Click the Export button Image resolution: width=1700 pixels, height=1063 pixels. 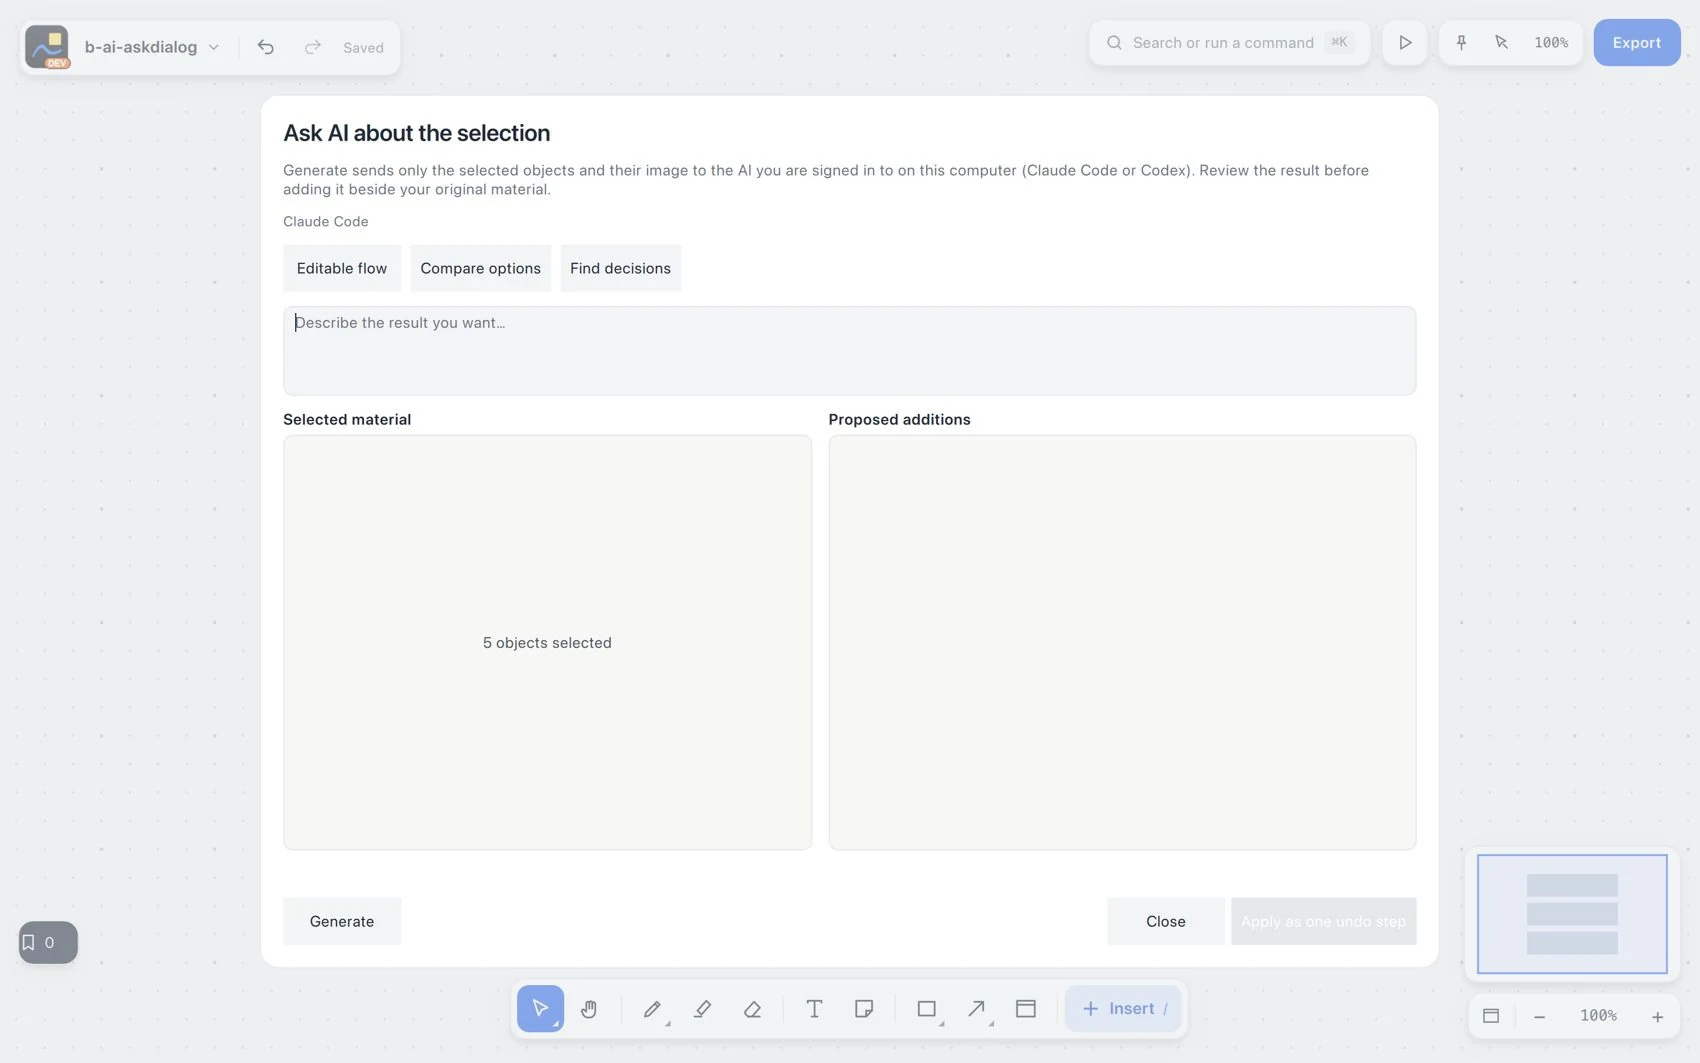coord(1637,43)
